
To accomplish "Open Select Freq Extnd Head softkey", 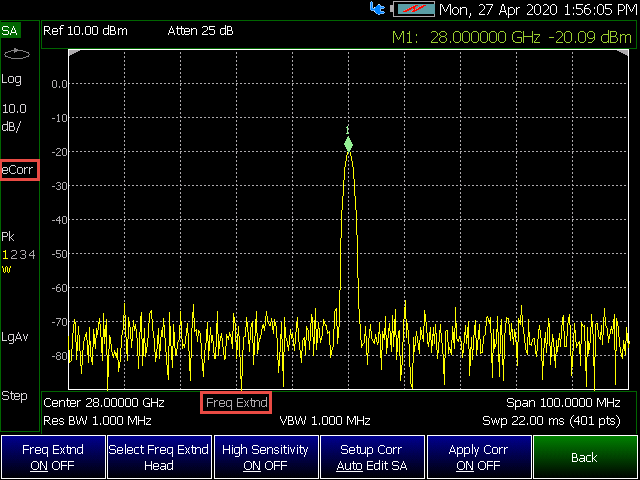I will click(x=159, y=457).
